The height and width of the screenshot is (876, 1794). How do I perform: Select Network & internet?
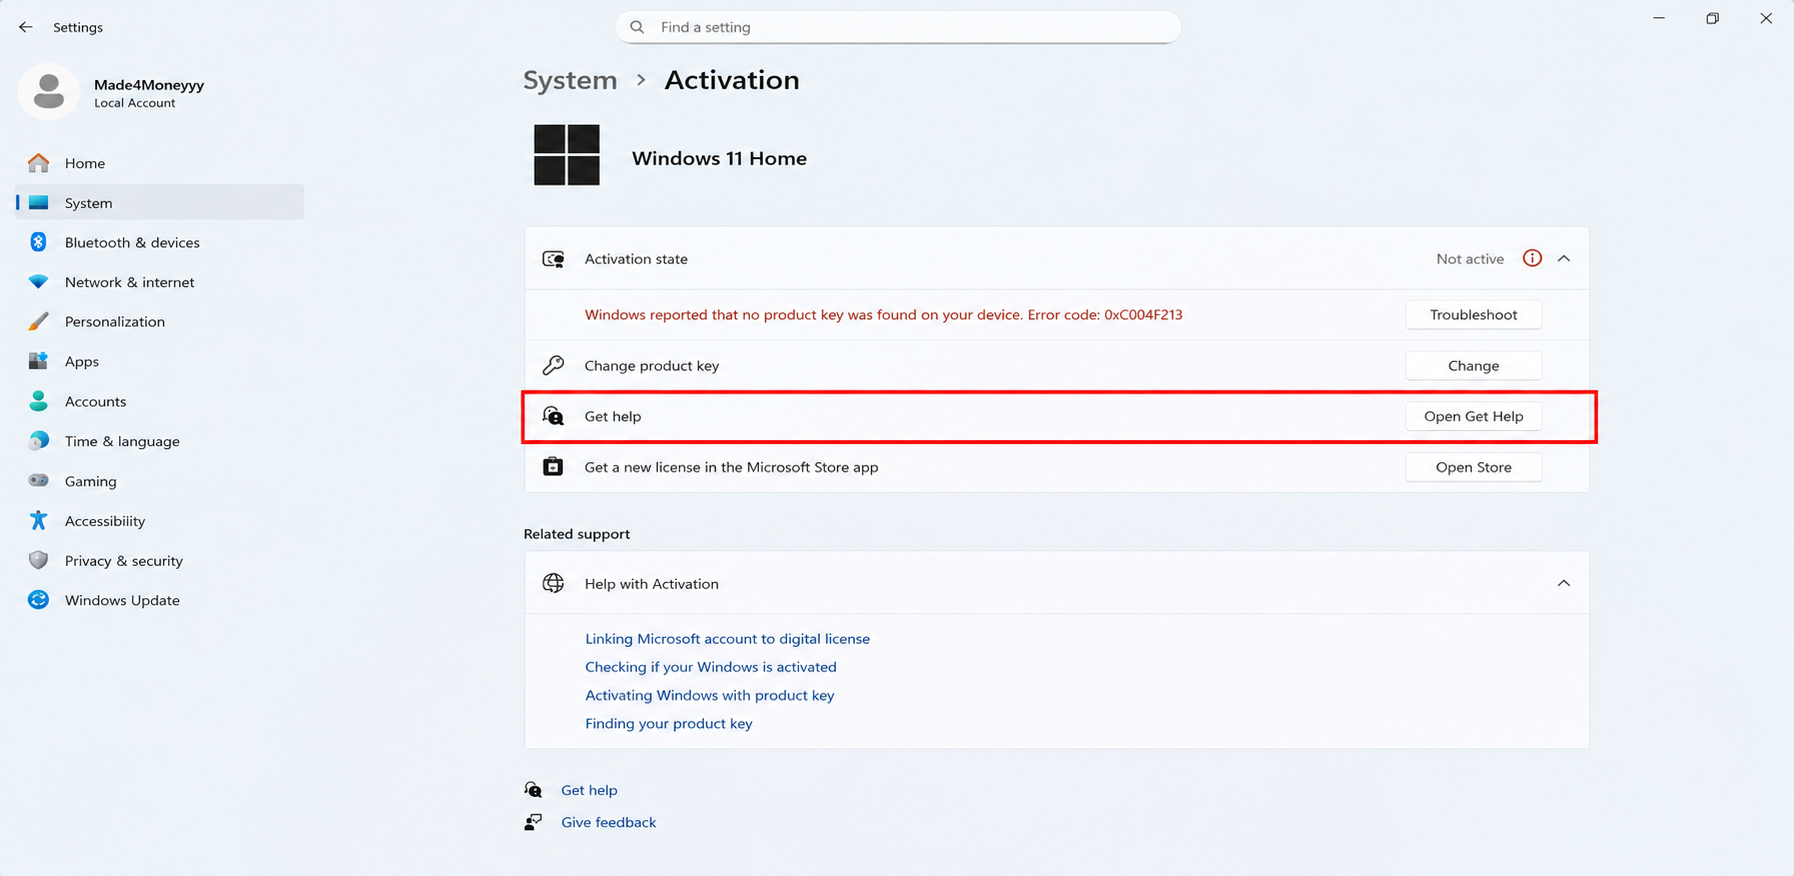click(160, 282)
